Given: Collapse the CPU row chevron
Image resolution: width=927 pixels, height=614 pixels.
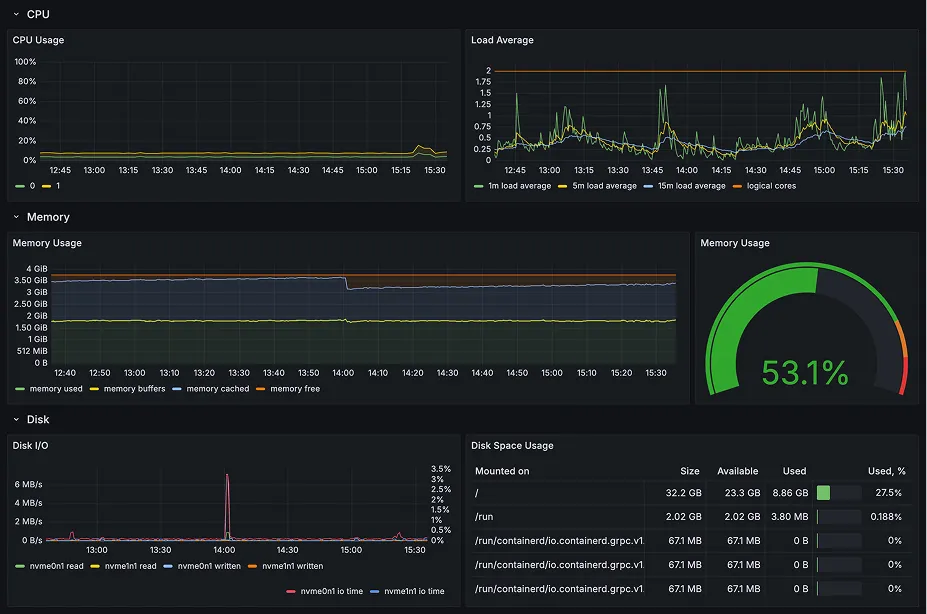Looking at the screenshot, I should point(16,14).
